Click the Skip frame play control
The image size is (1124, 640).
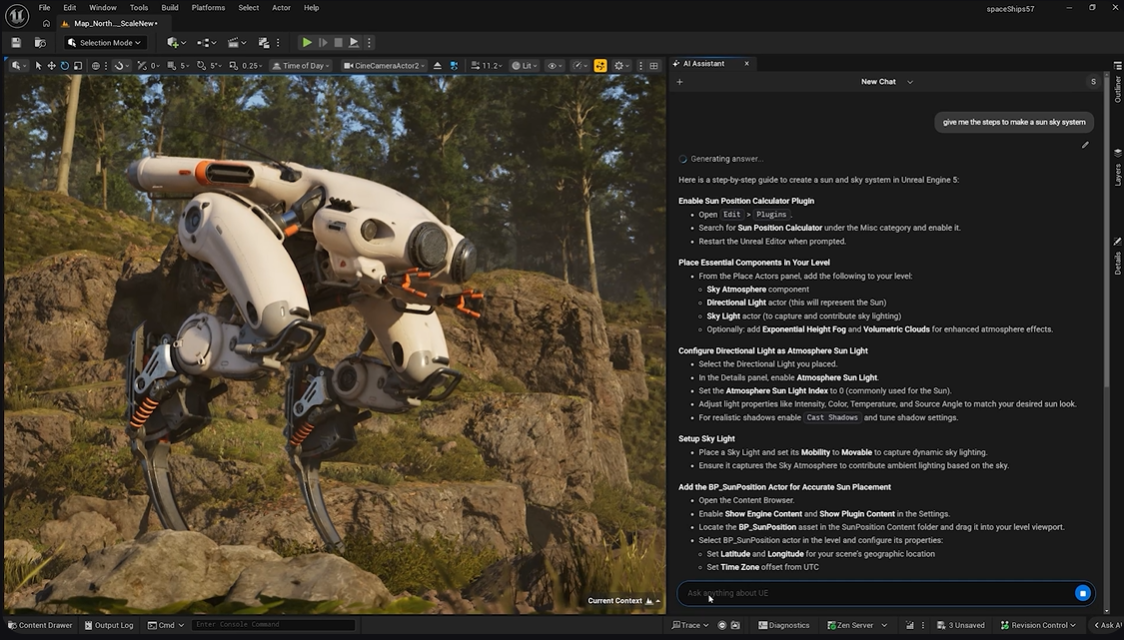pos(323,43)
